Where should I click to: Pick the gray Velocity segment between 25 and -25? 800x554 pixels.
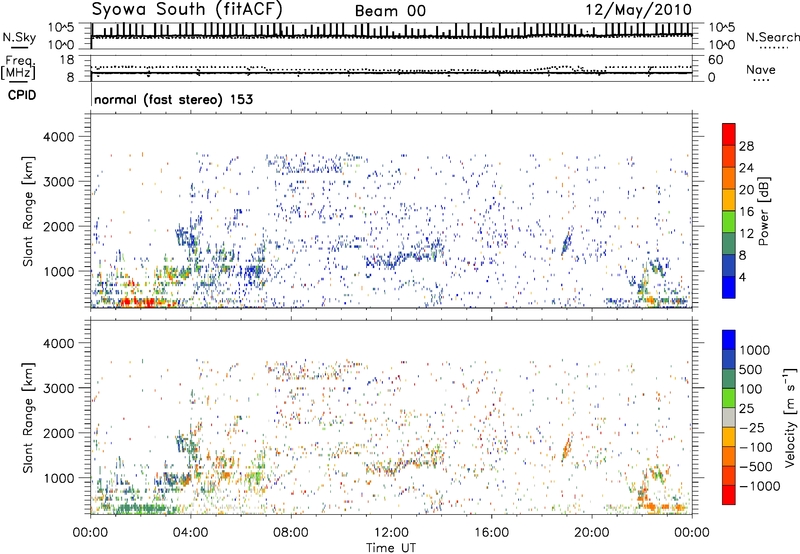[729, 418]
